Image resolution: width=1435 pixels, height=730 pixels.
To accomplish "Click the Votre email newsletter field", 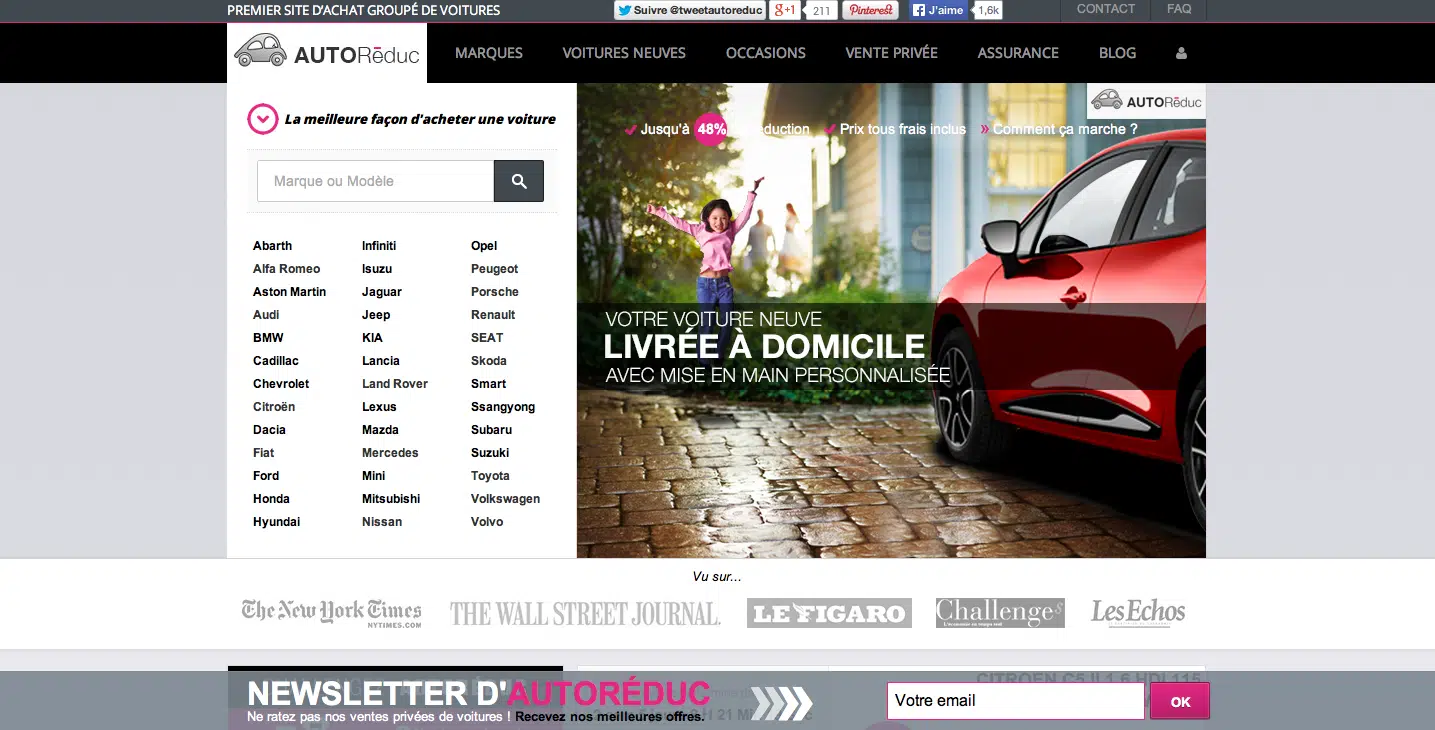I will 1015,701.
